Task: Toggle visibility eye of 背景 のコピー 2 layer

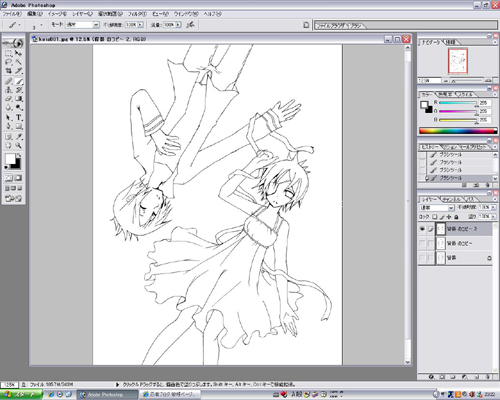Action: (x=422, y=229)
